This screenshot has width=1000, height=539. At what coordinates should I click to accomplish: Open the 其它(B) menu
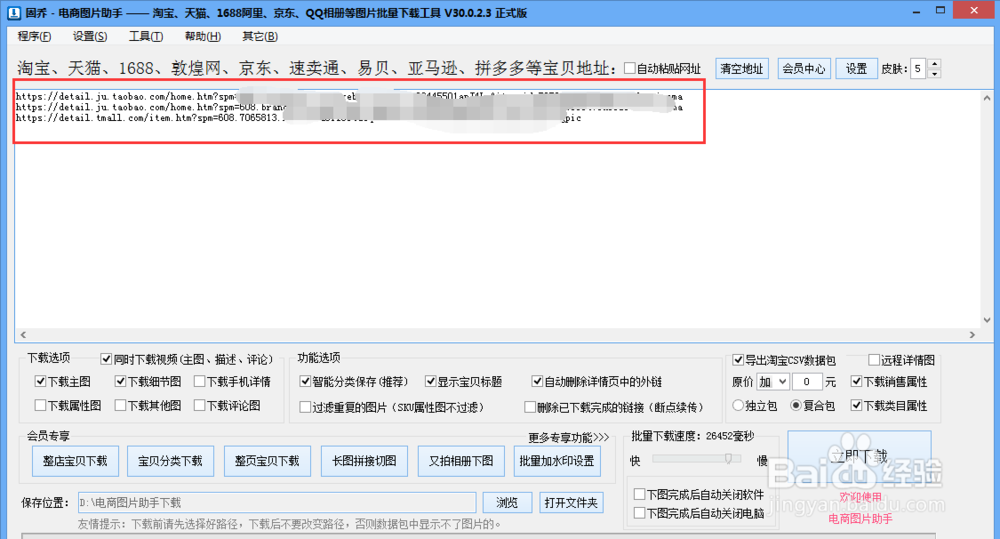pyautogui.click(x=260, y=36)
